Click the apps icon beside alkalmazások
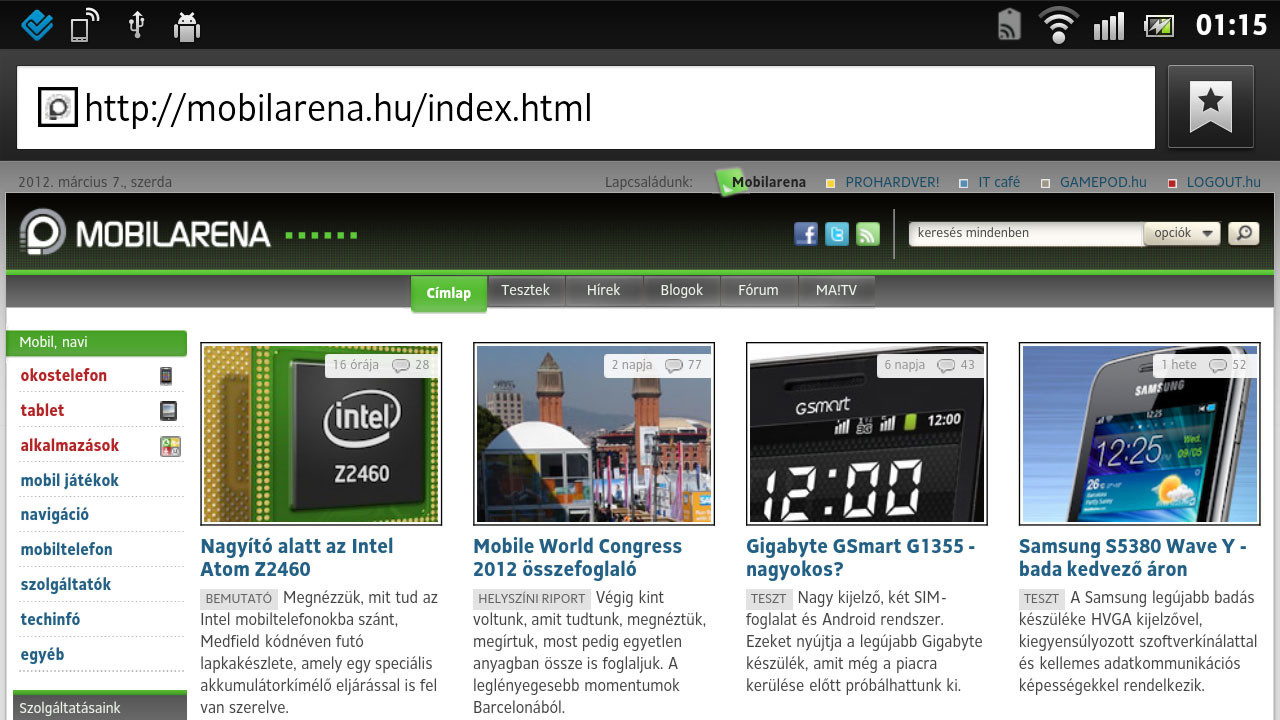Image resolution: width=1280 pixels, height=720 pixels. 171,447
